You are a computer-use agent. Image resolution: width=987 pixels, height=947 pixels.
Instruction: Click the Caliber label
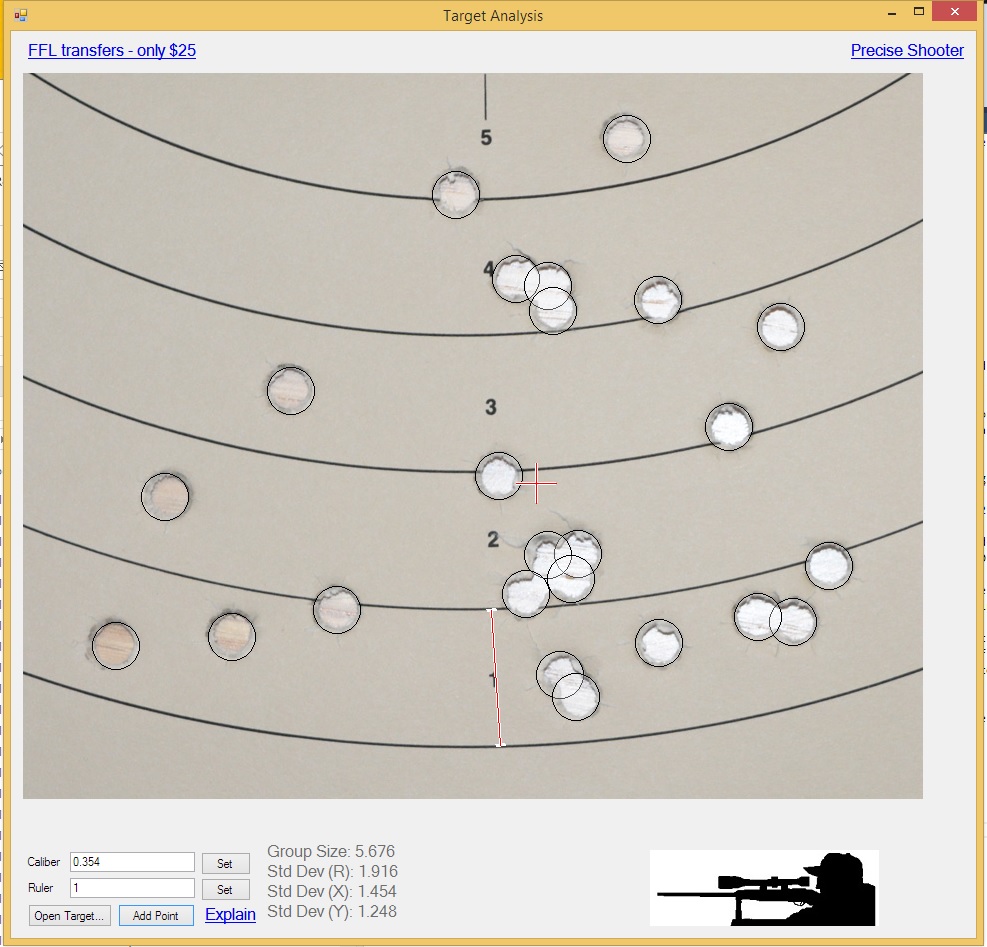(x=43, y=862)
